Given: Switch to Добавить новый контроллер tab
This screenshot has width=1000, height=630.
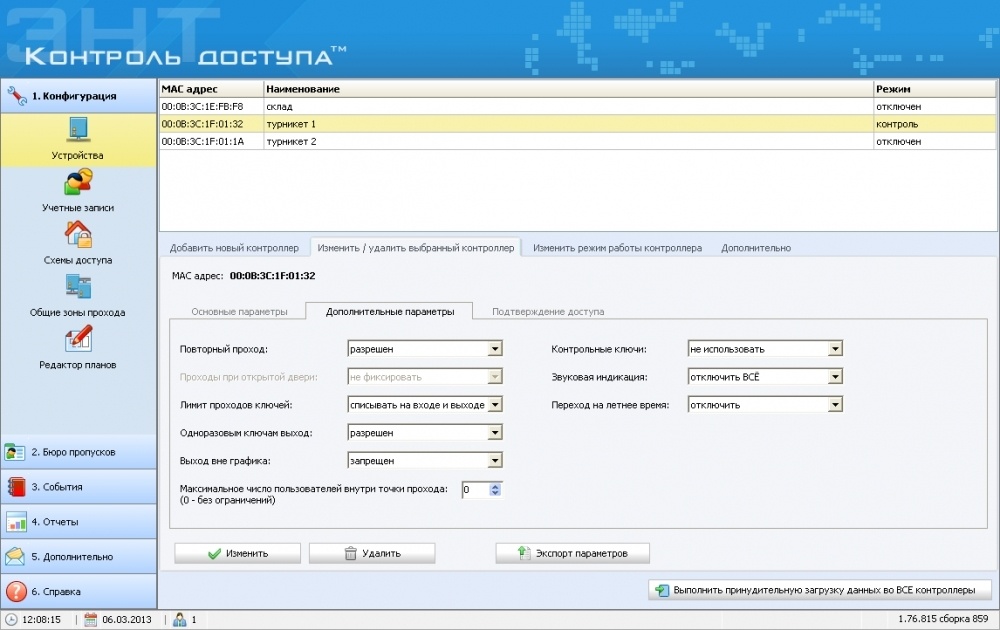Looking at the screenshot, I should coord(234,248).
